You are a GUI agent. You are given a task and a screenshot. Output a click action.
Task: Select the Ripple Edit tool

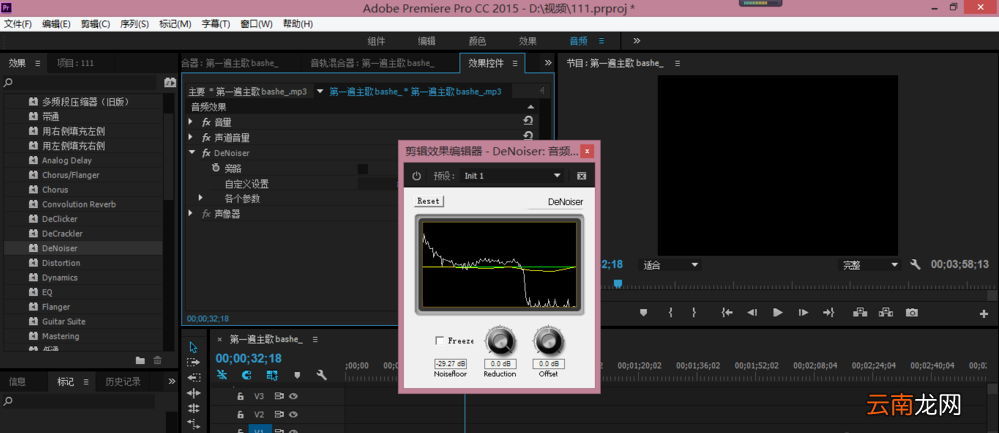tap(194, 393)
